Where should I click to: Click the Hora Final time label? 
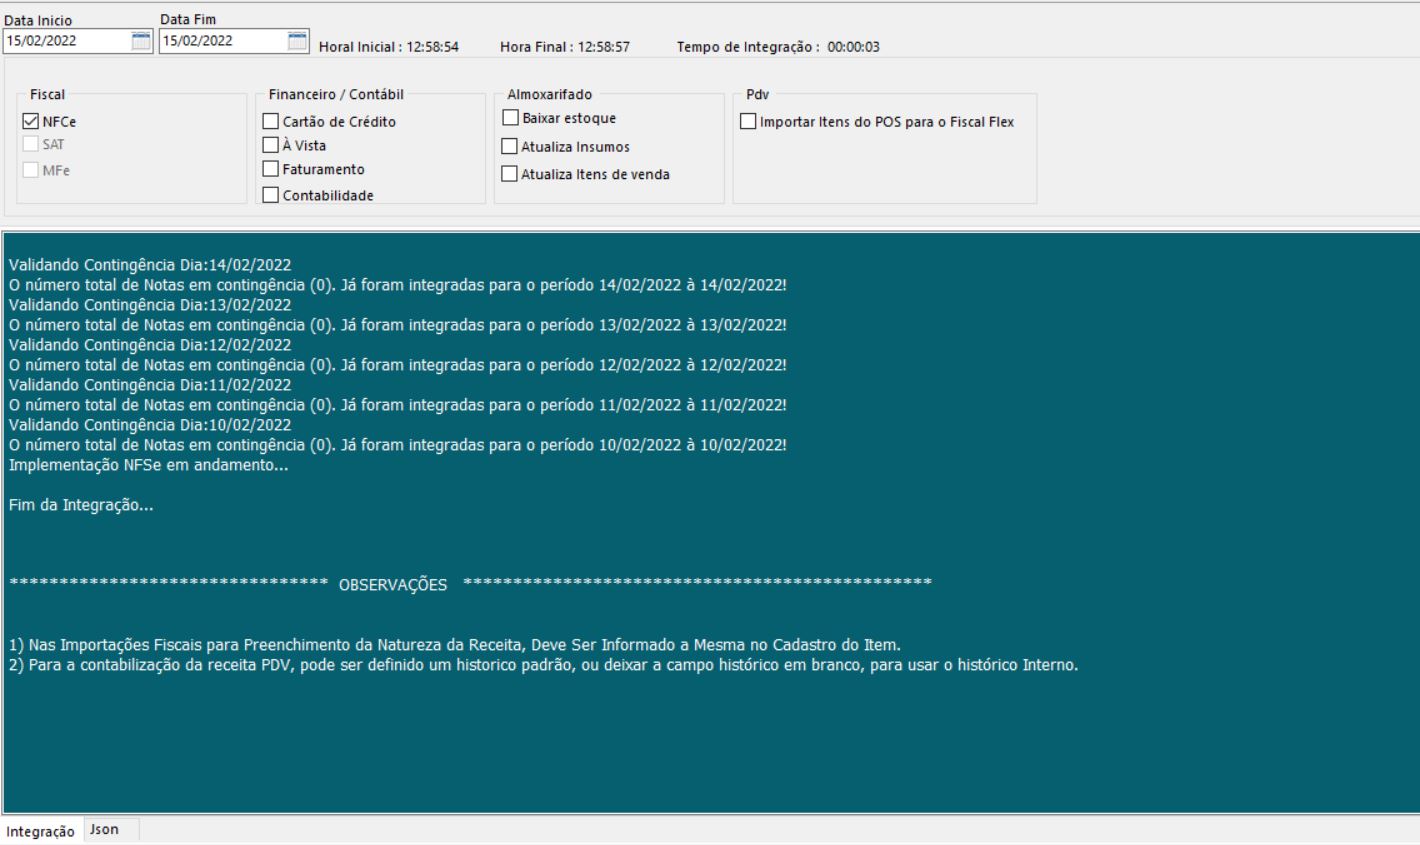click(x=565, y=47)
